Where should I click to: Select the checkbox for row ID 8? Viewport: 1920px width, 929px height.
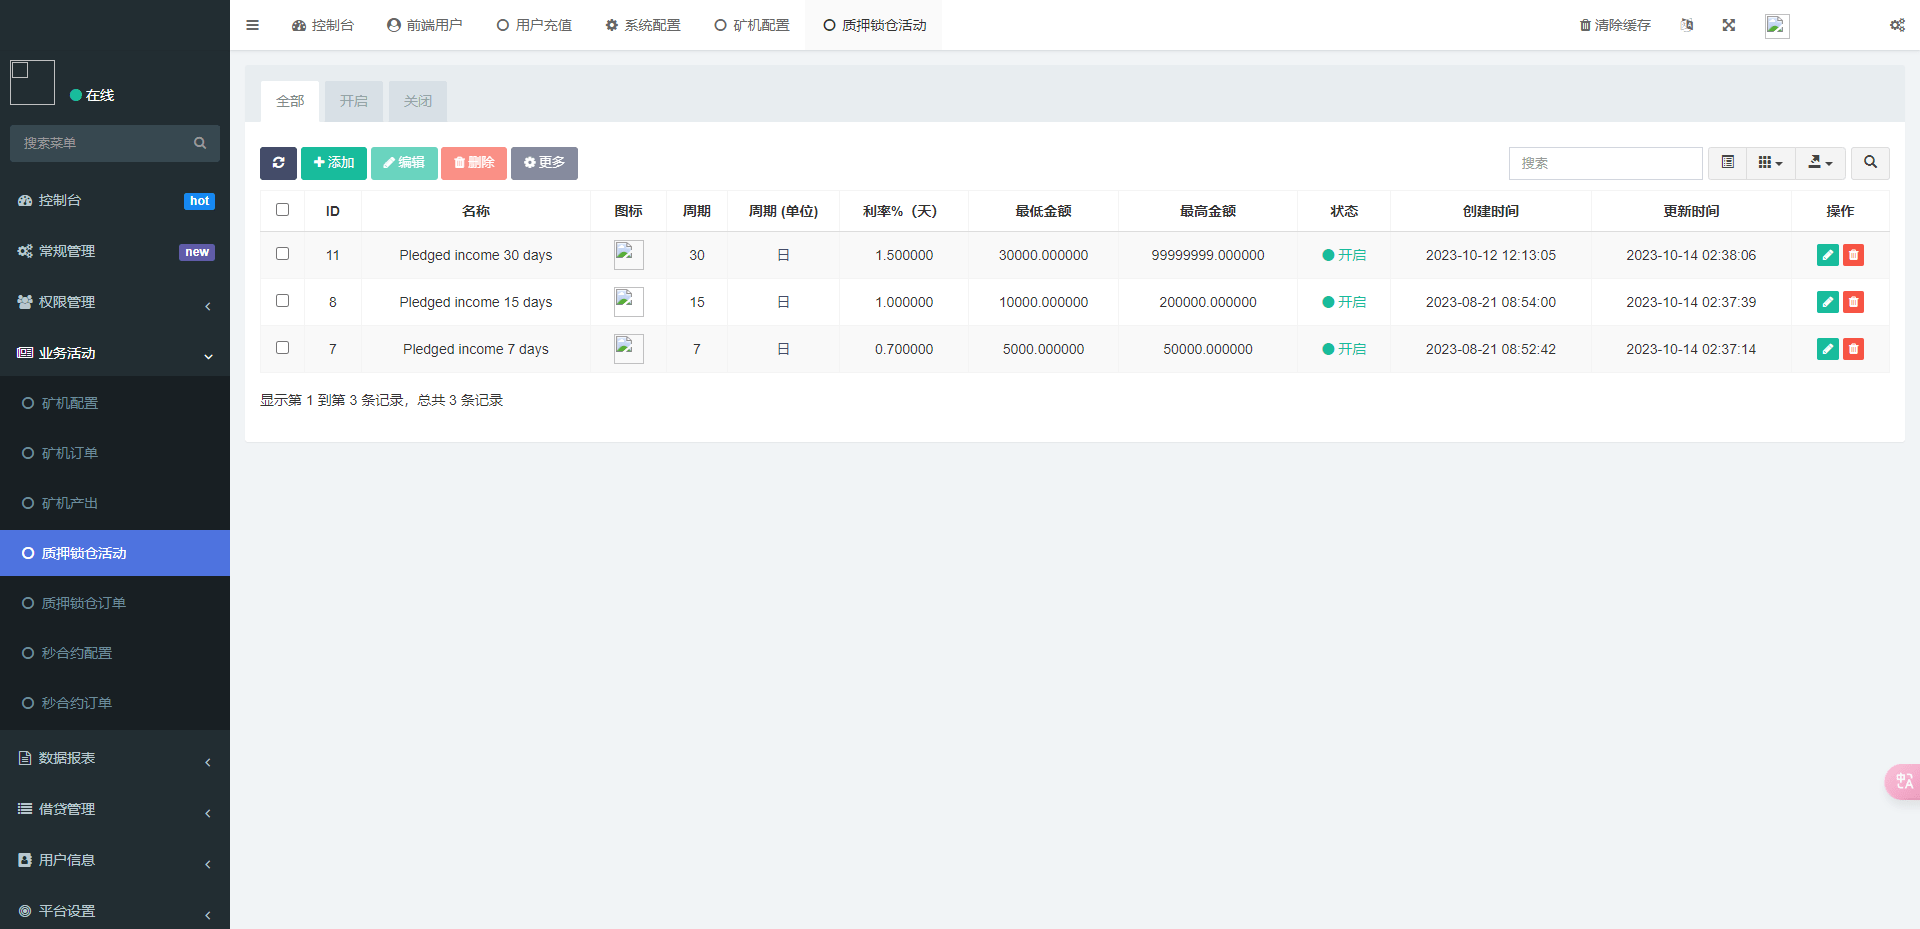tap(282, 301)
